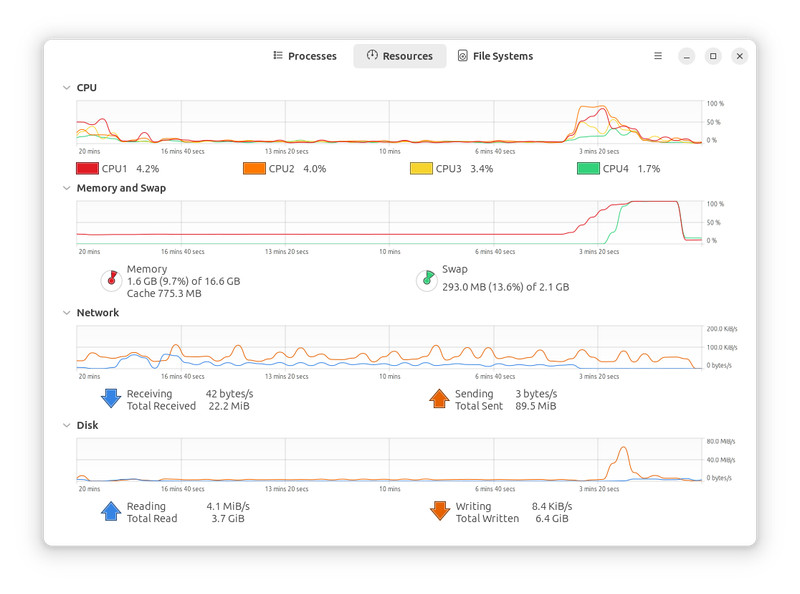Collapse the Network section
Image resolution: width=800 pixels, height=594 pixels.
tap(67, 313)
